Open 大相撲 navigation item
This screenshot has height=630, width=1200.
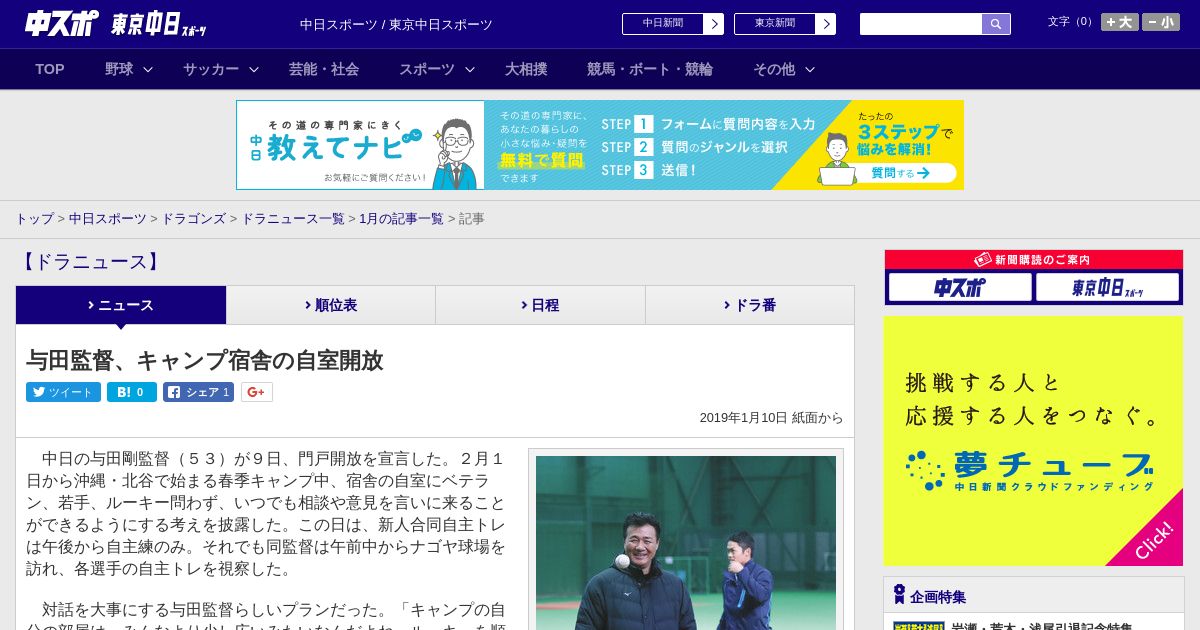(526, 69)
